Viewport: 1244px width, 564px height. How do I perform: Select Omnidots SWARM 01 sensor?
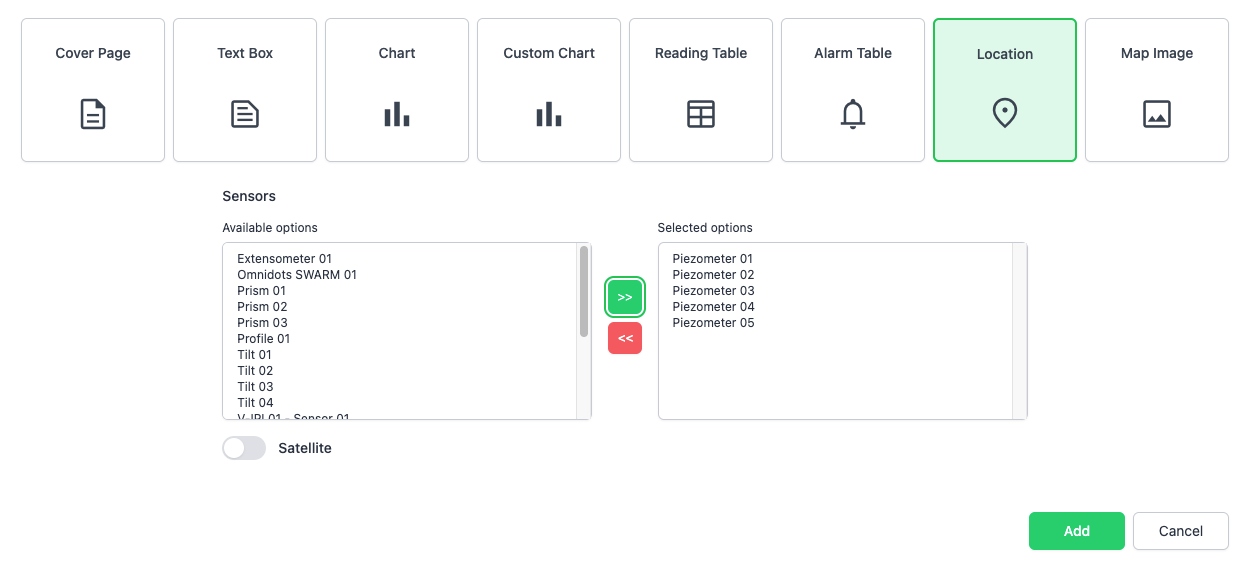tap(297, 275)
